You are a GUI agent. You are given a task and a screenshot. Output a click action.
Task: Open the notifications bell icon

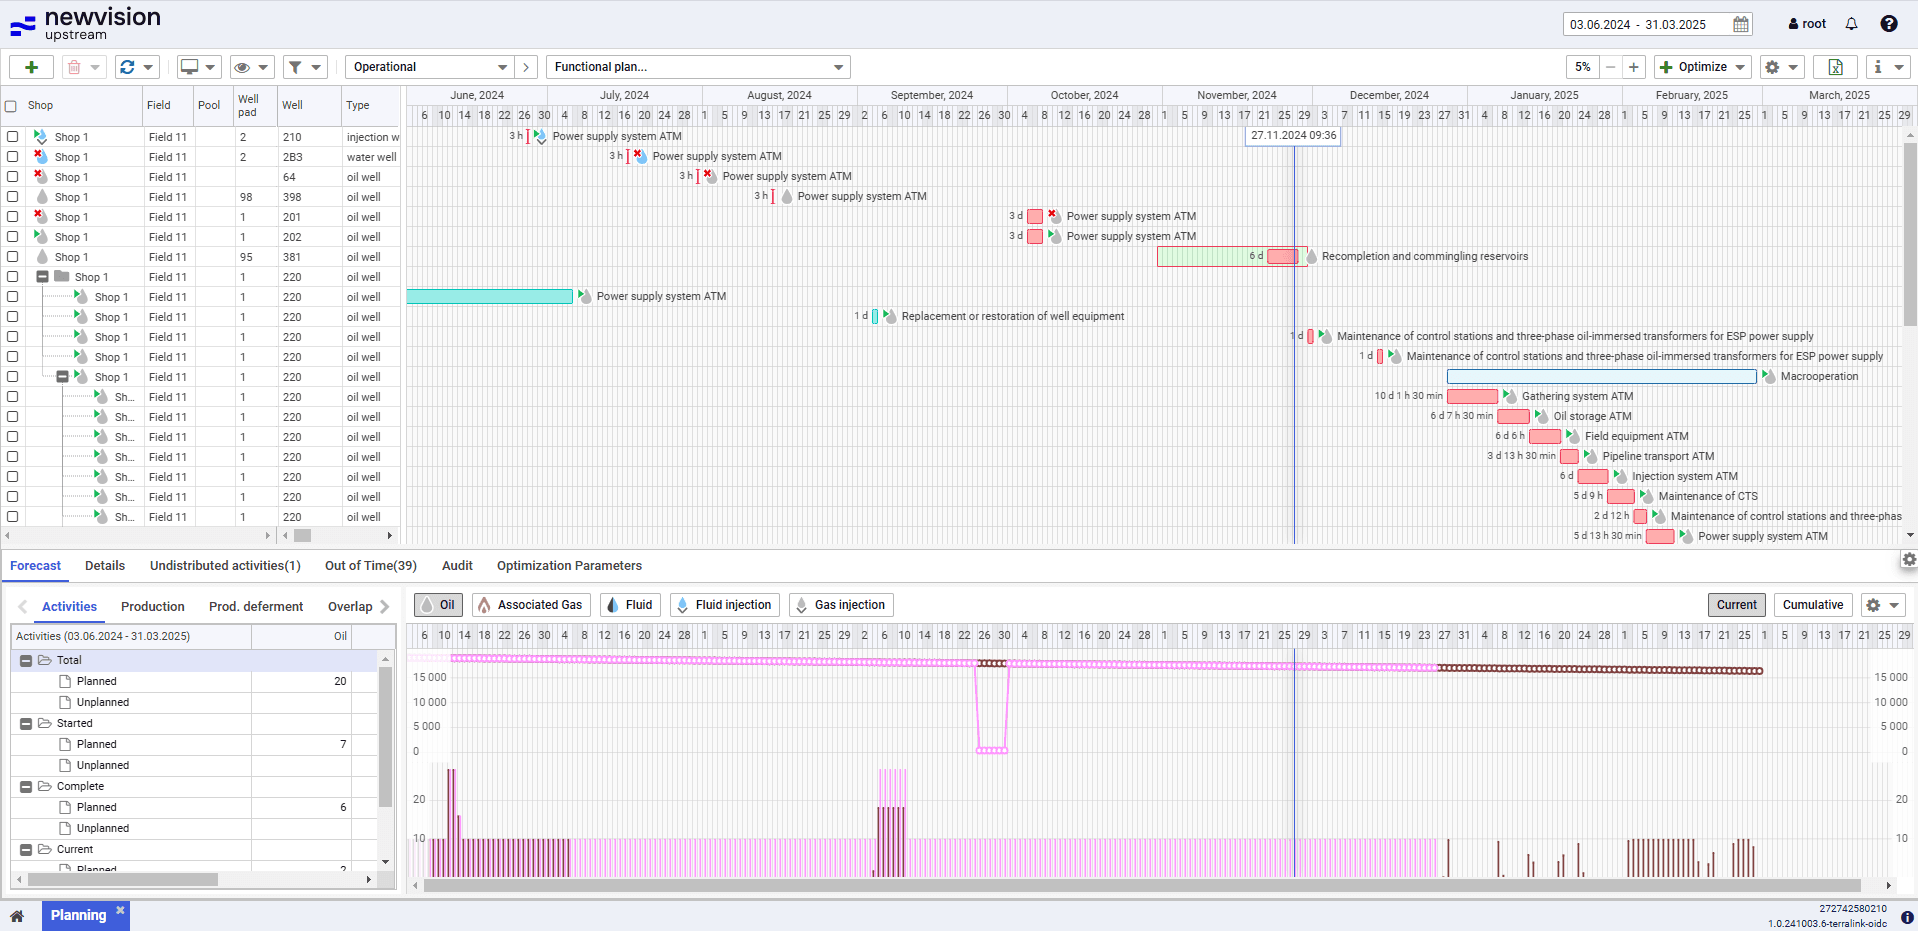(x=1851, y=24)
